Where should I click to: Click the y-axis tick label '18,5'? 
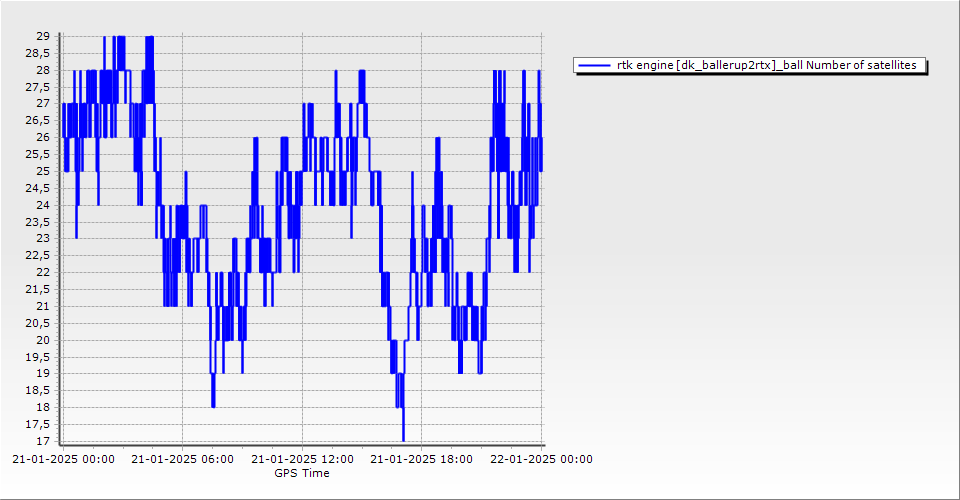[x=38, y=390]
